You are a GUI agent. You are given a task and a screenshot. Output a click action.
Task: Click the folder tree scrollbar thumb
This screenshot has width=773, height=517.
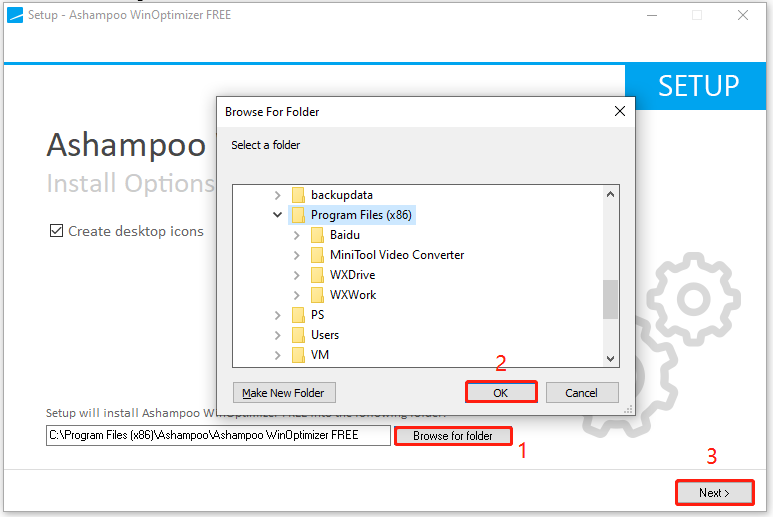point(610,299)
